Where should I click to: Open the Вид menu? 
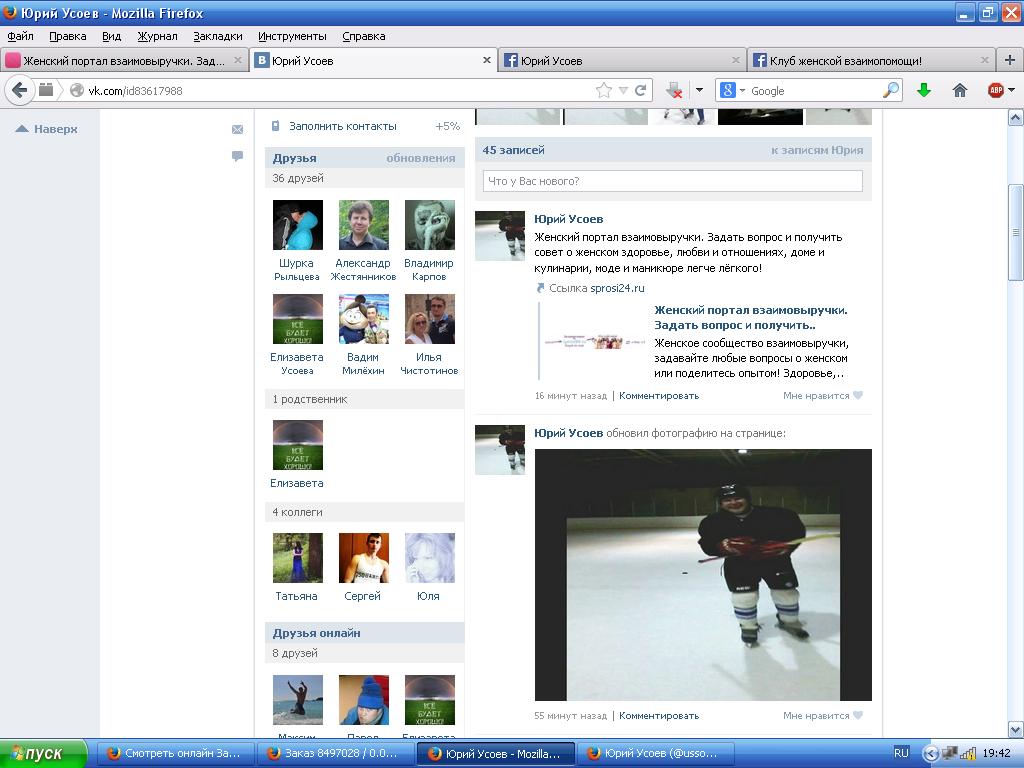tap(112, 36)
